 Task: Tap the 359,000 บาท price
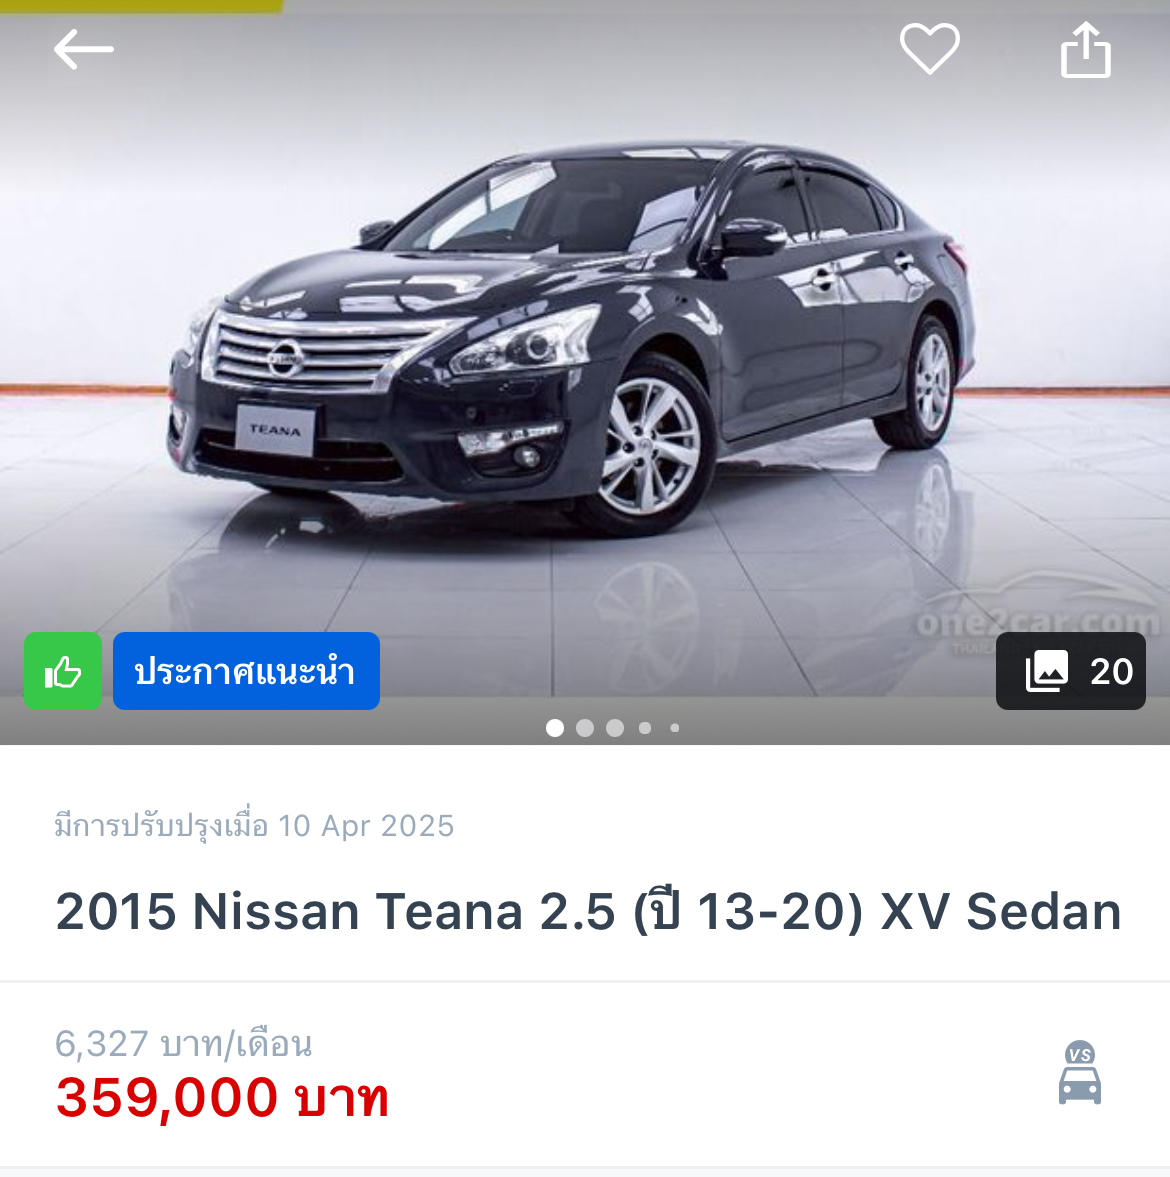222,1097
